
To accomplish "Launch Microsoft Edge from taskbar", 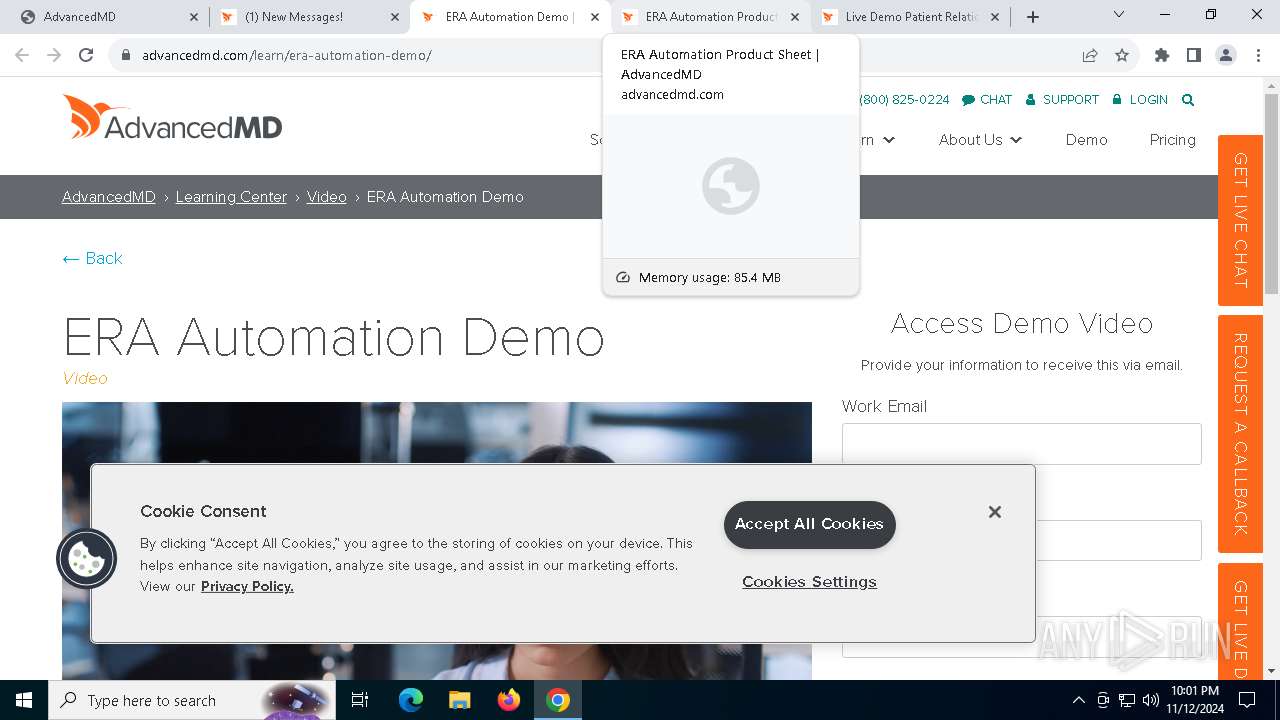I will click(411, 700).
